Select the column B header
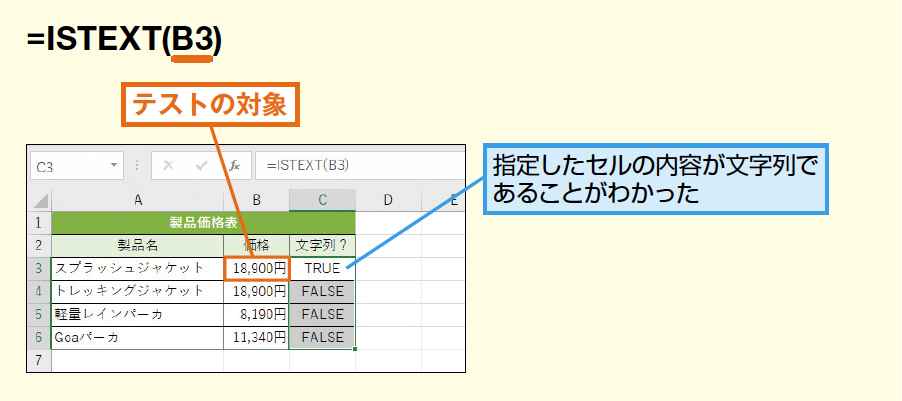Viewport: 902px width, 401px height. pos(256,201)
